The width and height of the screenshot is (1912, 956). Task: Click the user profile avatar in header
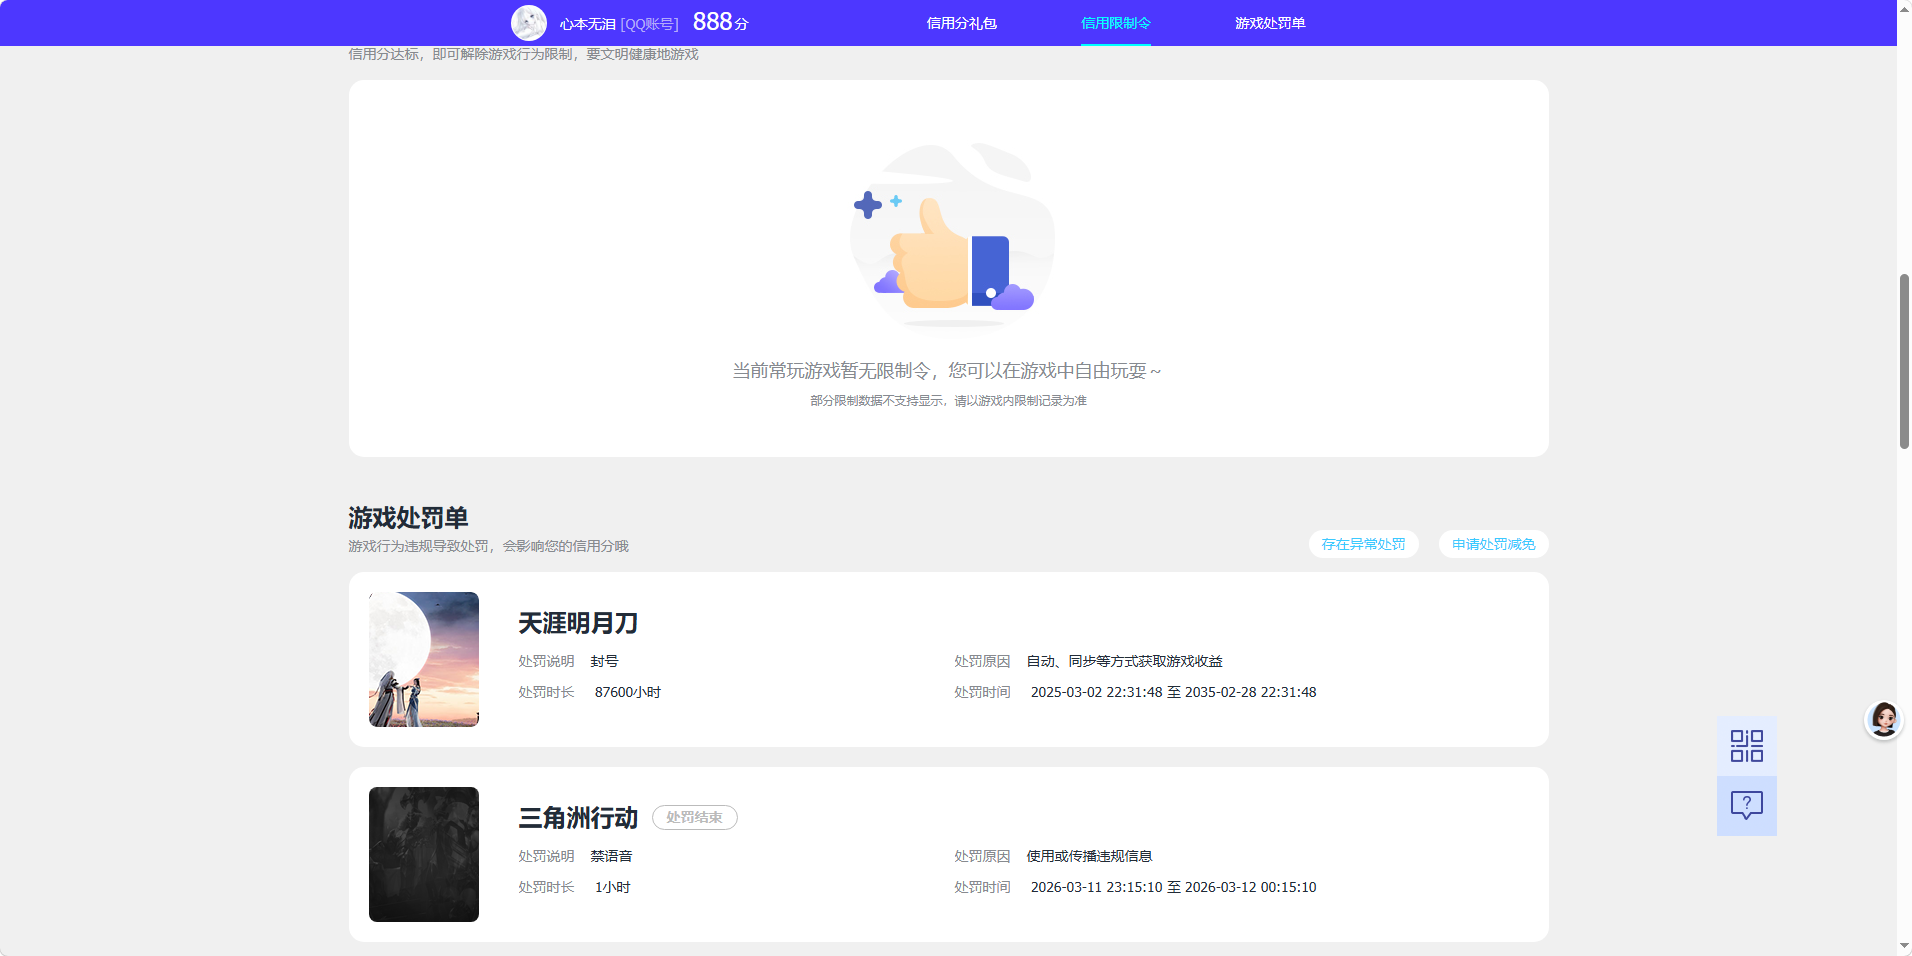tap(529, 23)
